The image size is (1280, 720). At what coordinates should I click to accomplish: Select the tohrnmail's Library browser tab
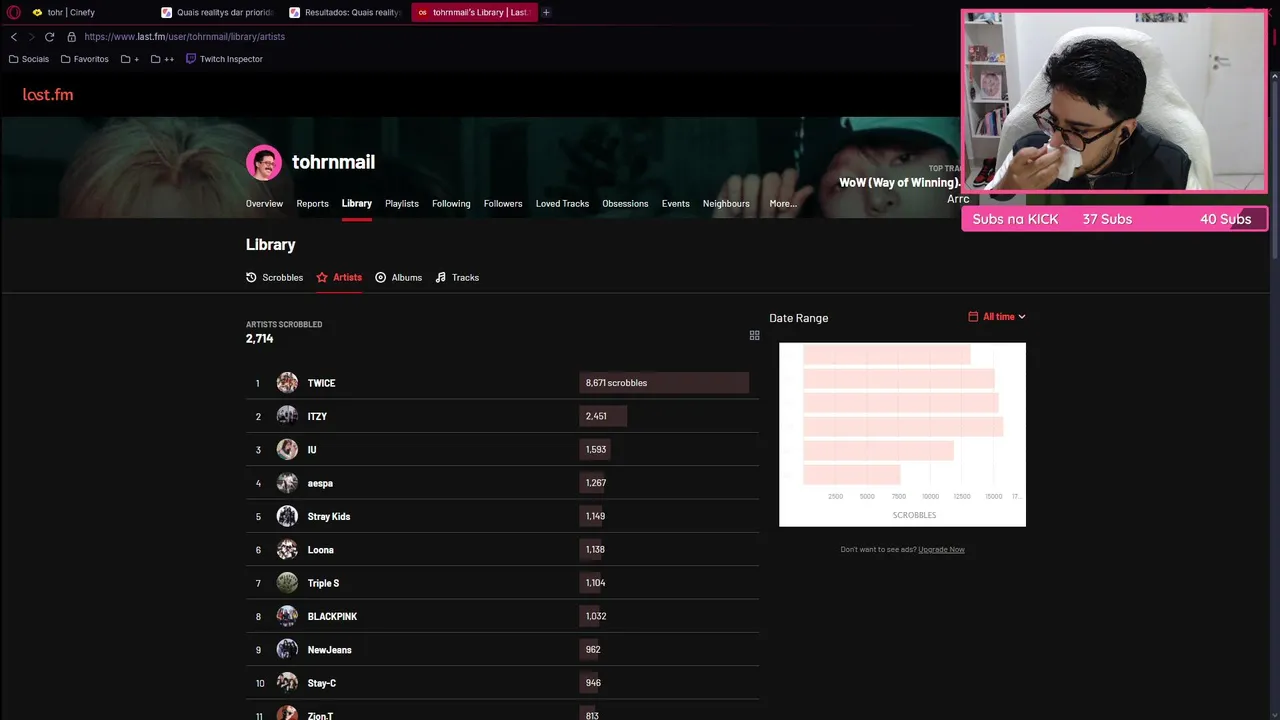click(x=473, y=13)
